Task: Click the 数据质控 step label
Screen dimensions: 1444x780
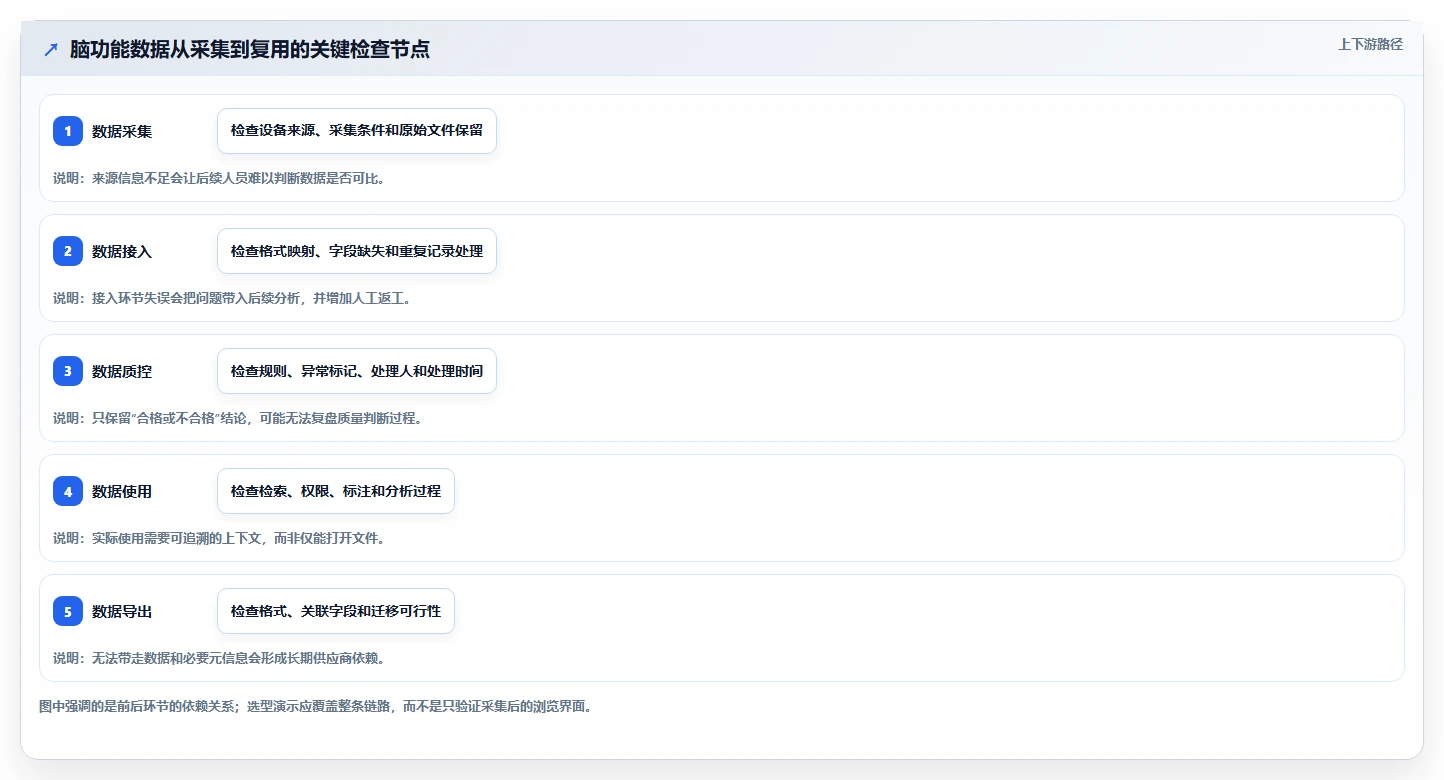Action: (x=122, y=371)
